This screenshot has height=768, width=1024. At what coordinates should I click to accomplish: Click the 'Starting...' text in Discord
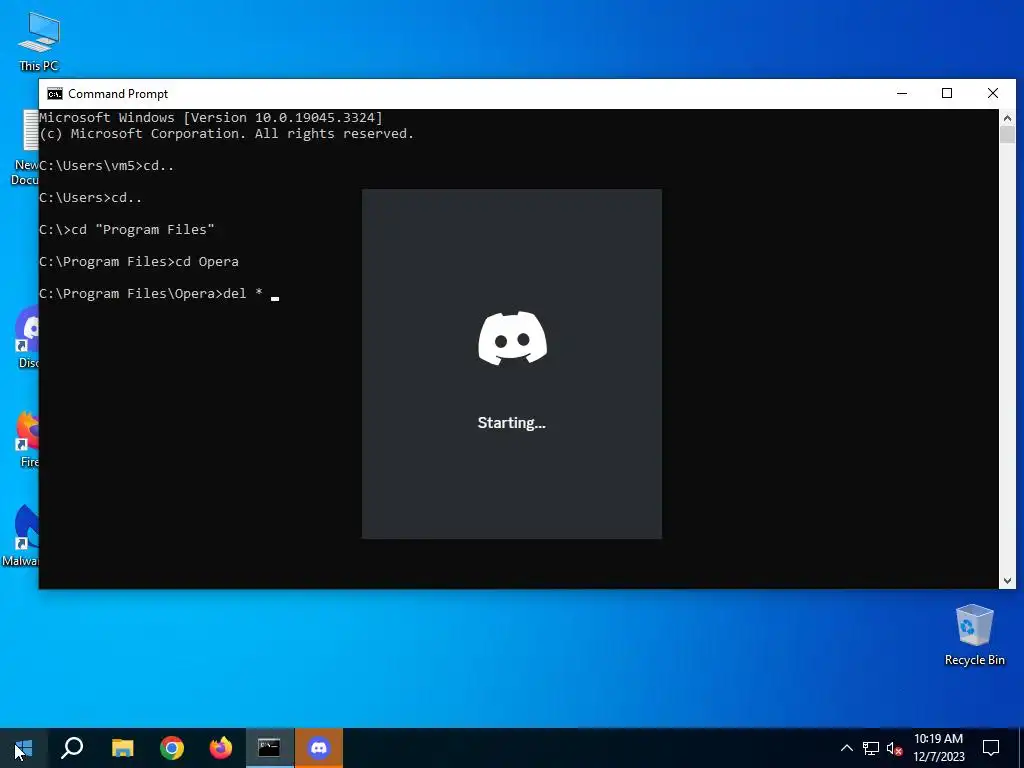[x=511, y=423]
